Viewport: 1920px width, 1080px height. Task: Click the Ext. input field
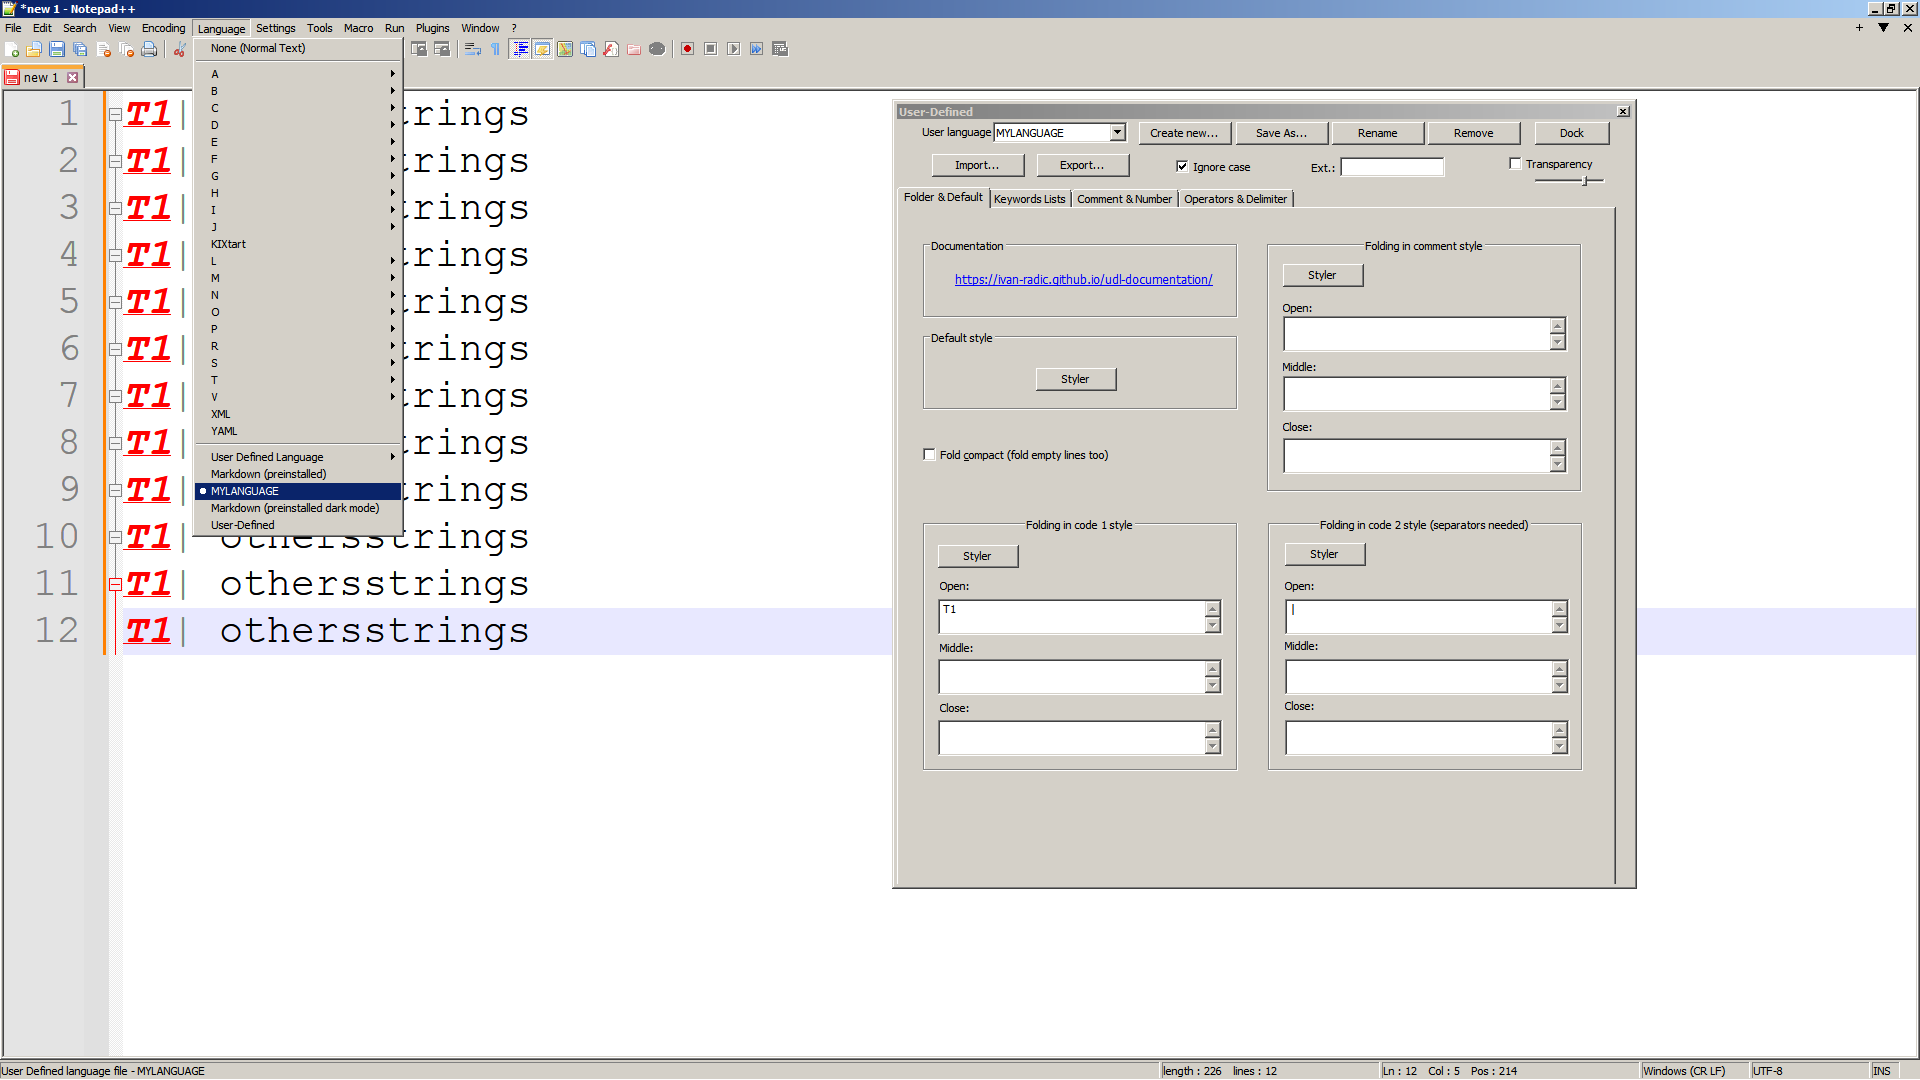click(x=1391, y=167)
